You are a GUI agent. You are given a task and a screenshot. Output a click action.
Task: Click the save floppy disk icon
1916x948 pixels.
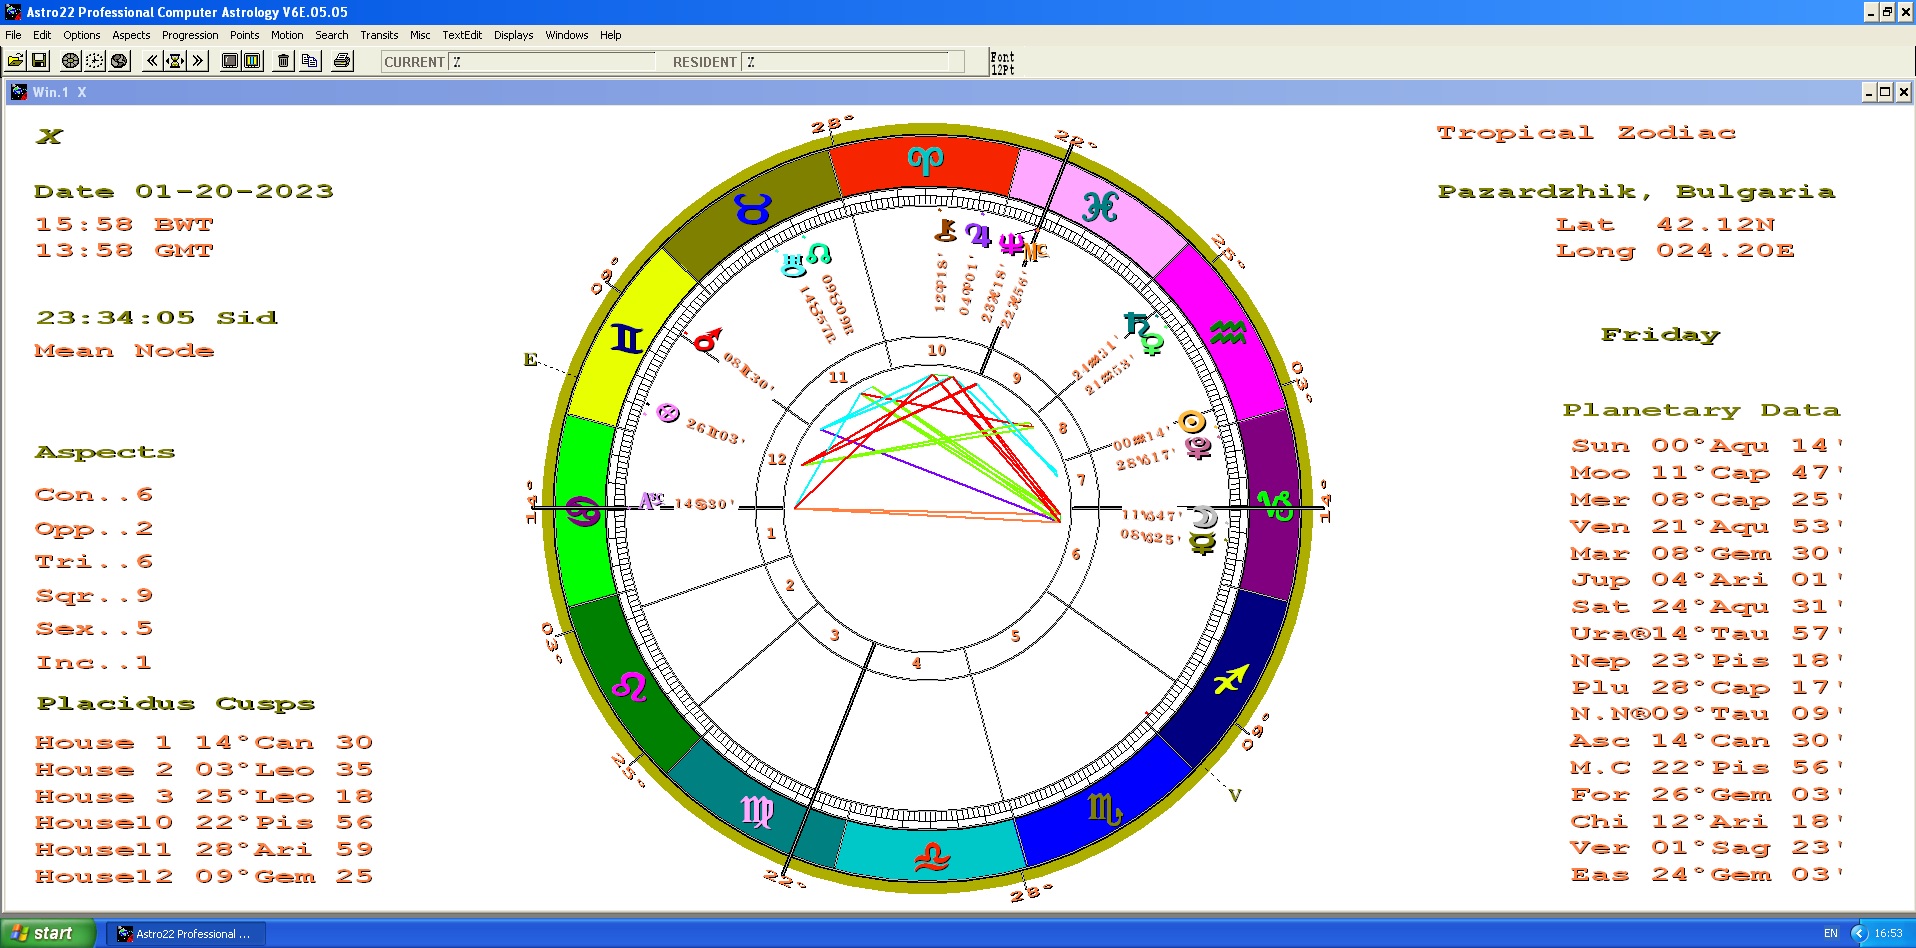point(40,61)
